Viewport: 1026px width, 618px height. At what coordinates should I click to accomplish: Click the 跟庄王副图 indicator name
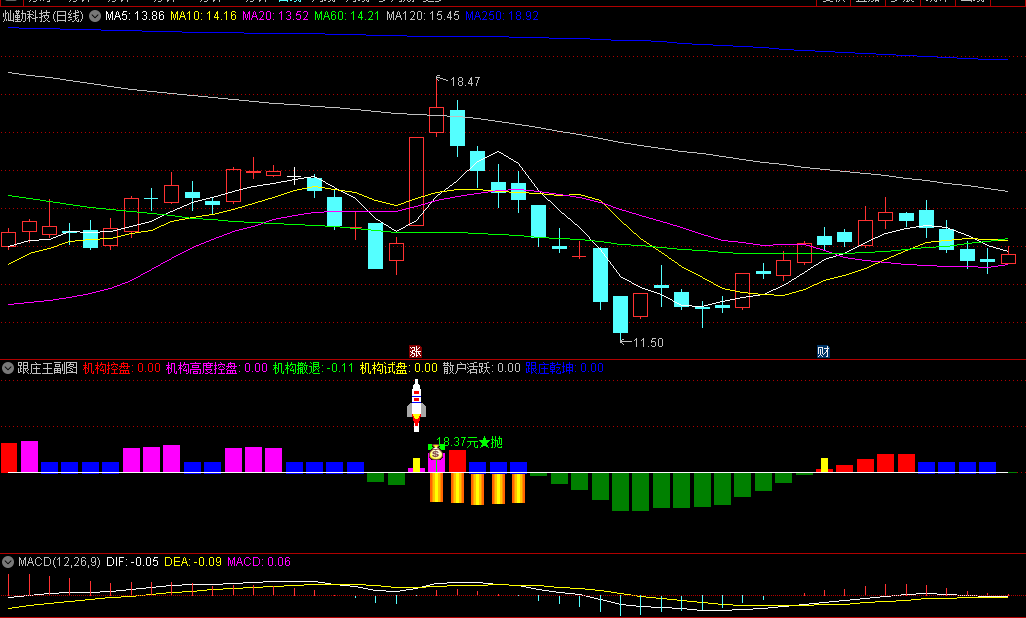click(47, 368)
